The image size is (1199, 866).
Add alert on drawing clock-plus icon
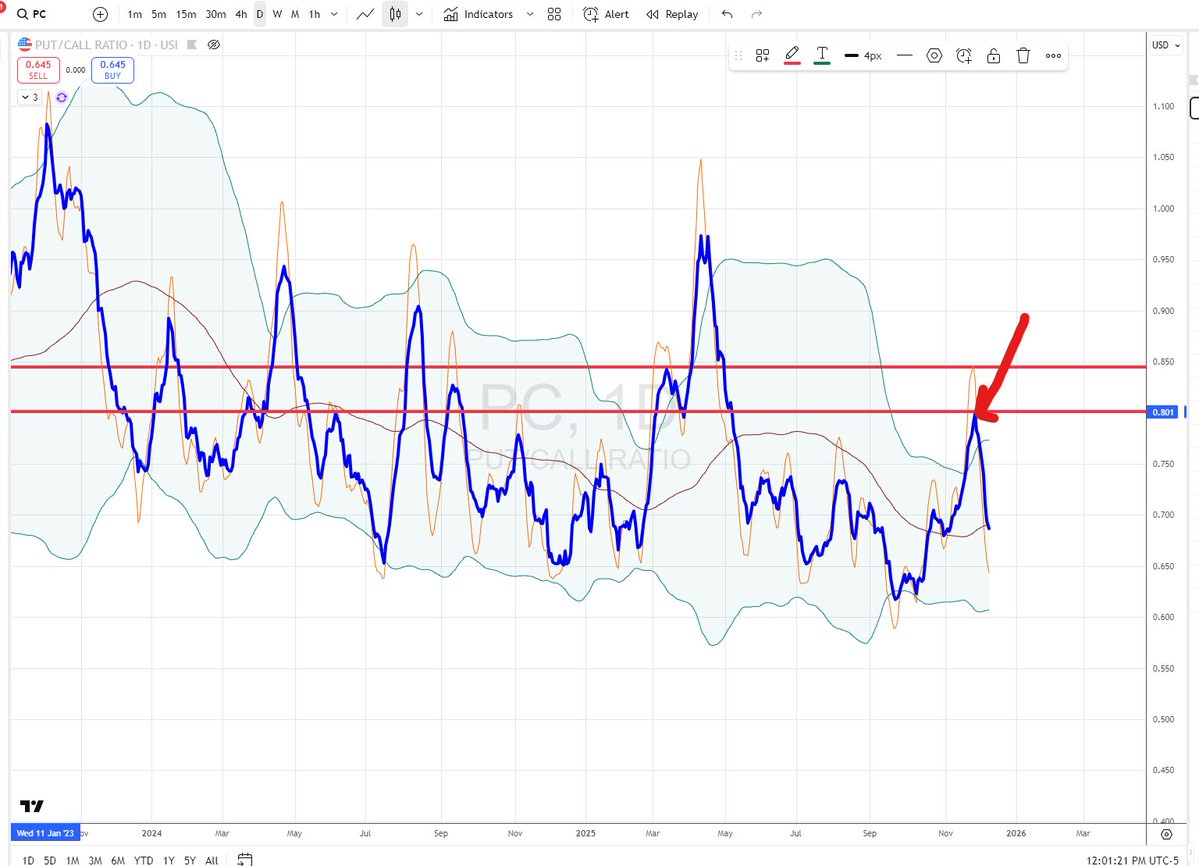pos(963,56)
